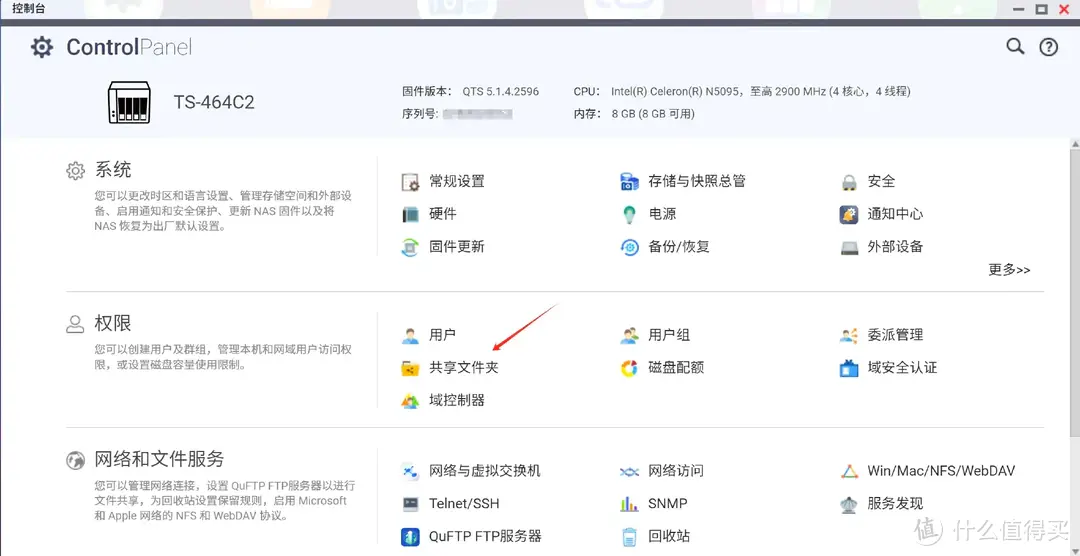Open the 固件更新 icon
The image size is (1080, 556).
pos(410,247)
